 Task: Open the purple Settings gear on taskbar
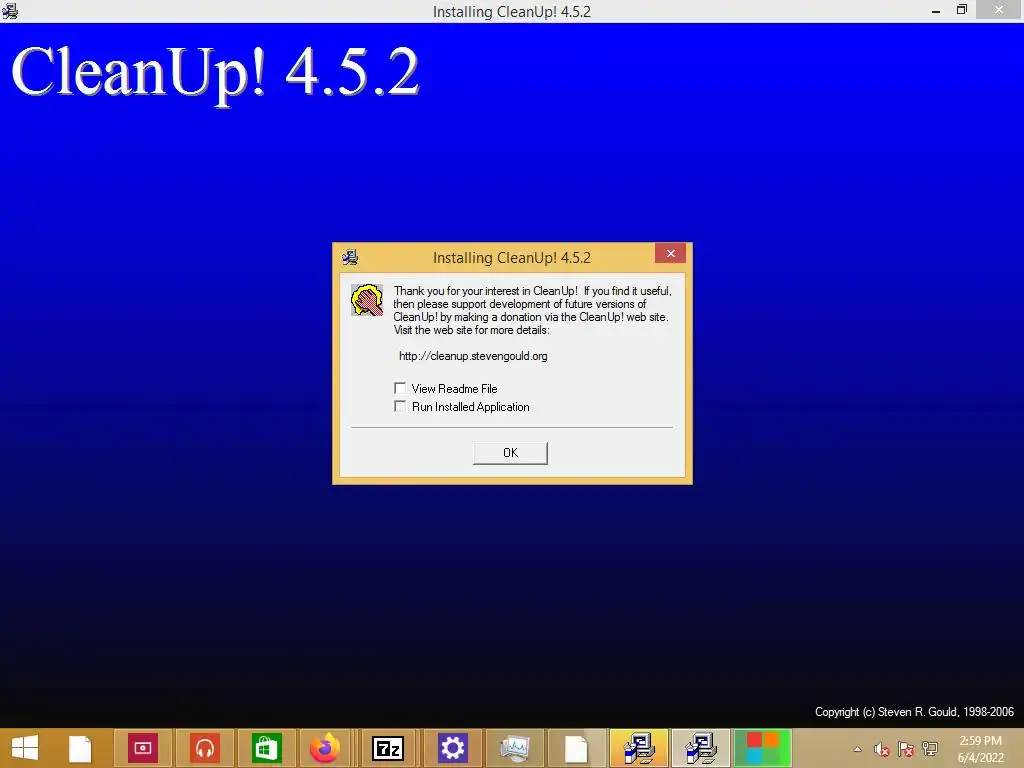[x=452, y=748]
